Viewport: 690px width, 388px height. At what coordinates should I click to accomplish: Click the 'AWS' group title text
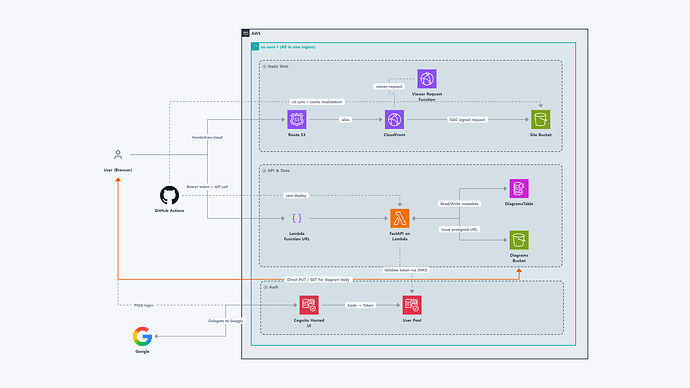(256, 33)
